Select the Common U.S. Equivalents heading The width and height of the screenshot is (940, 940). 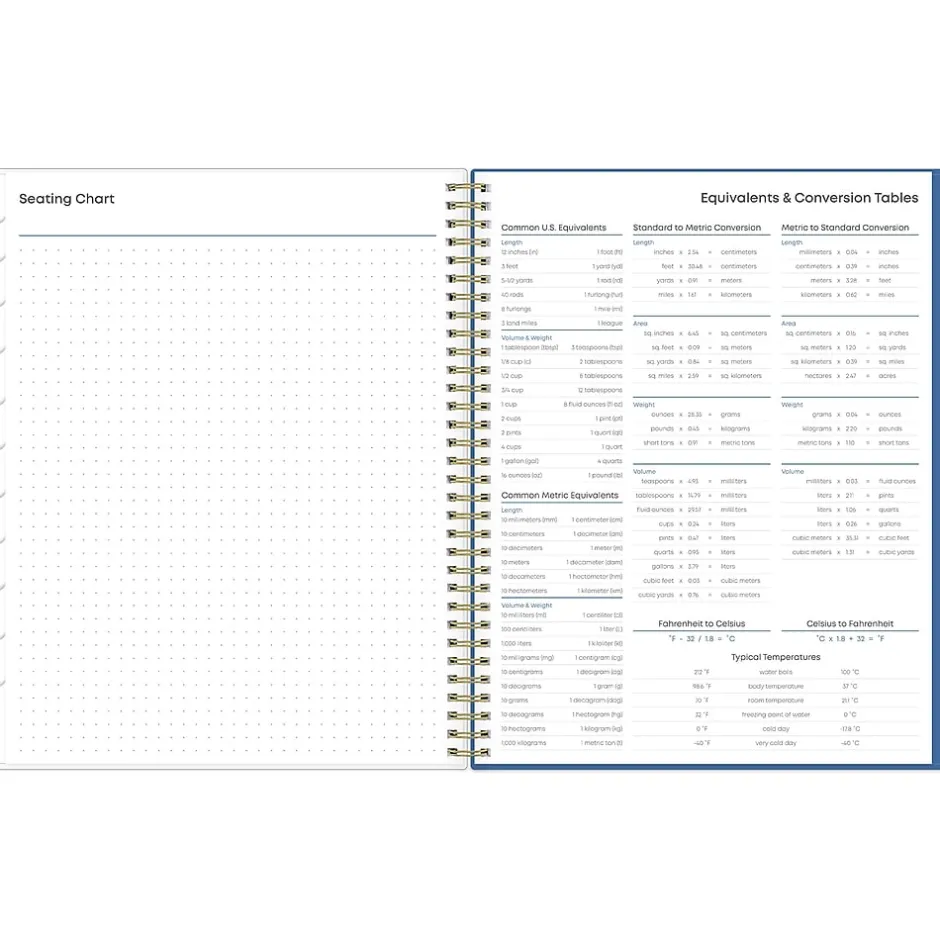tap(553, 228)
